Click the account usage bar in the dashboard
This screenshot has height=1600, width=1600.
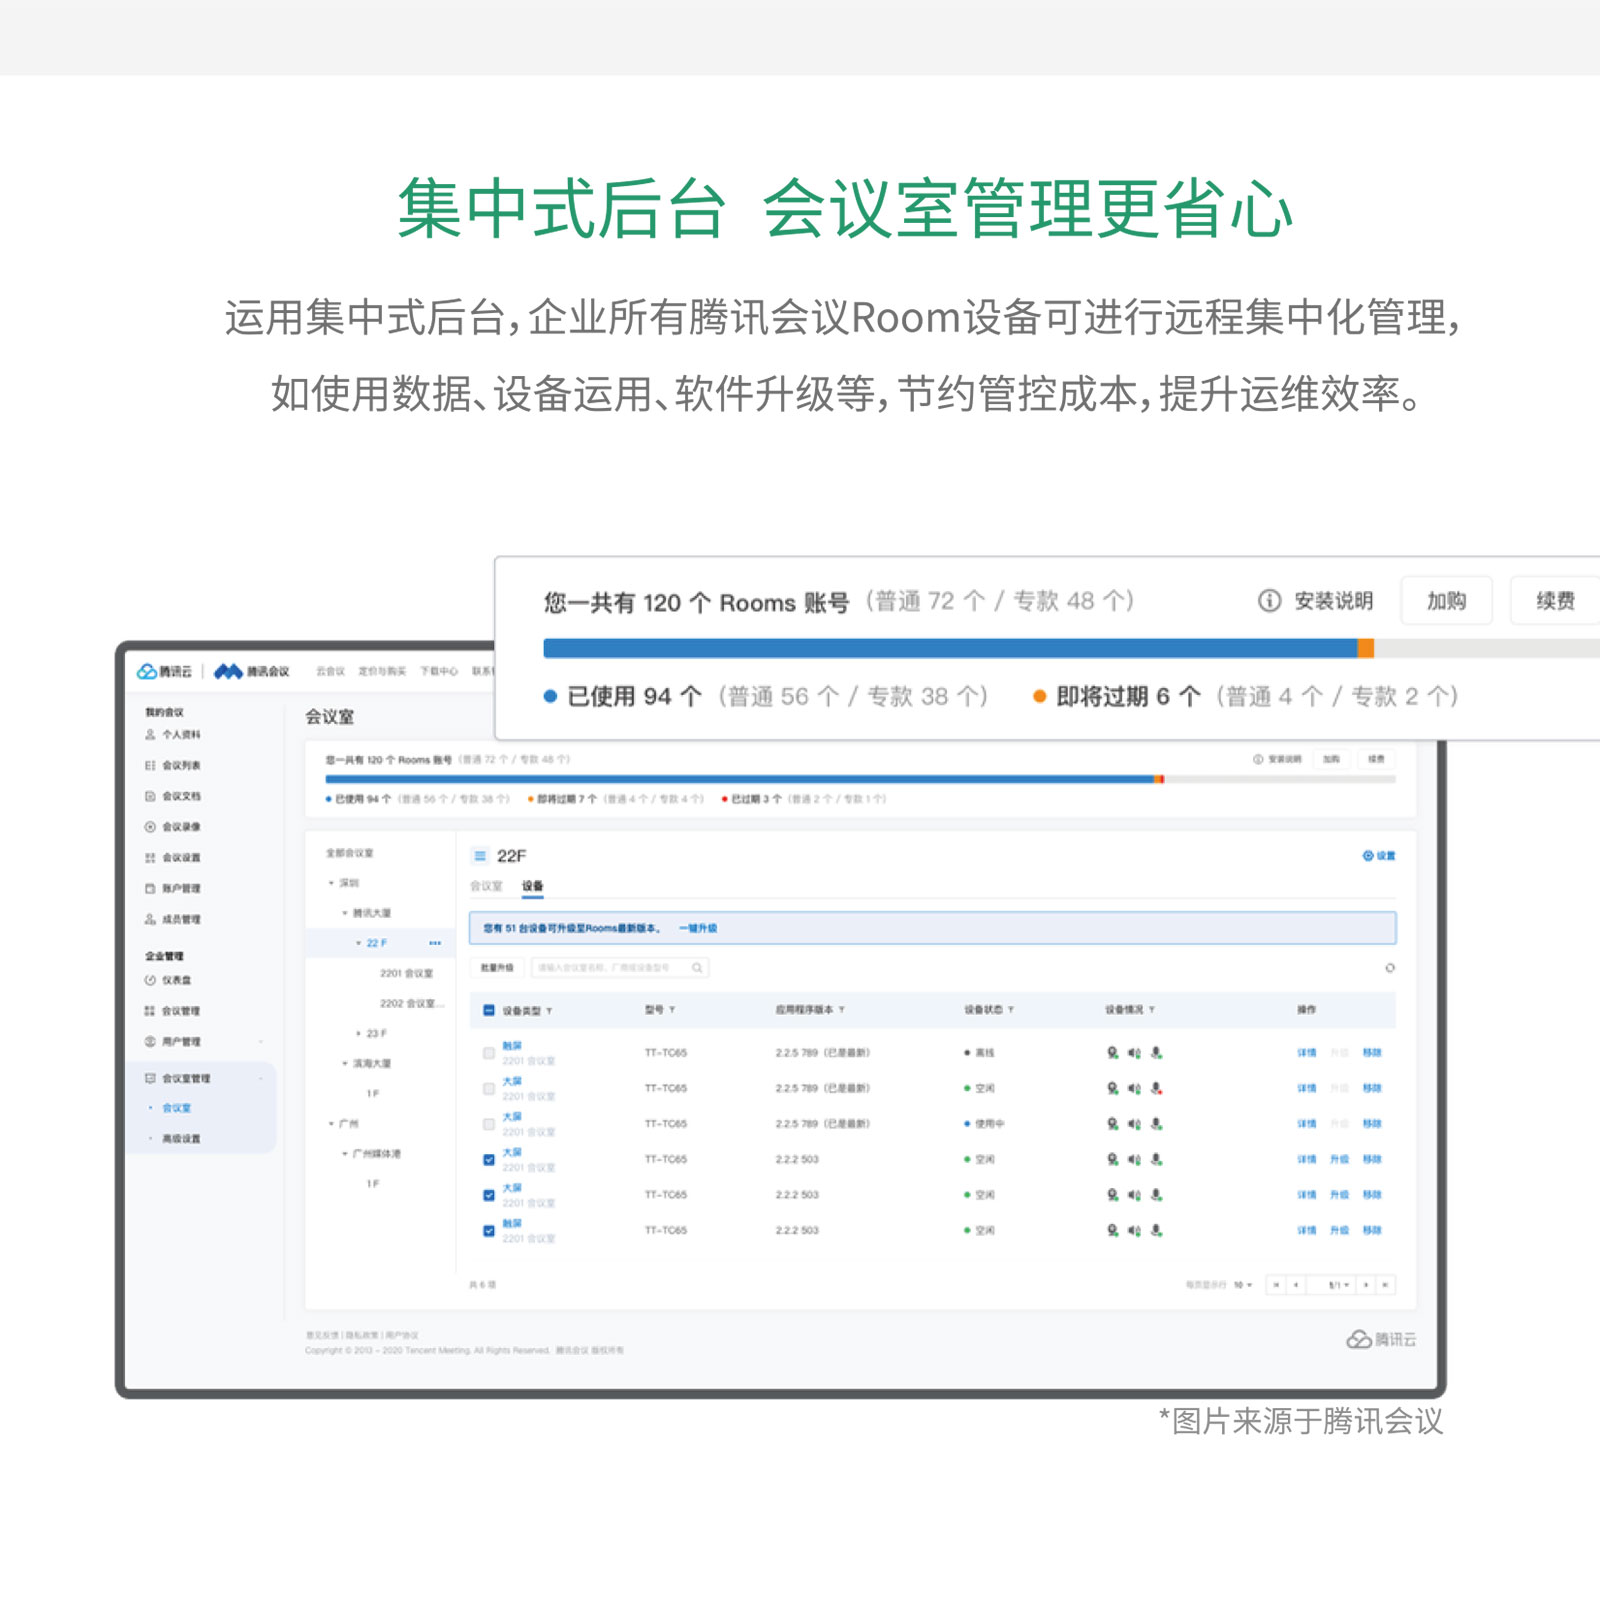[x=860, y=779]
